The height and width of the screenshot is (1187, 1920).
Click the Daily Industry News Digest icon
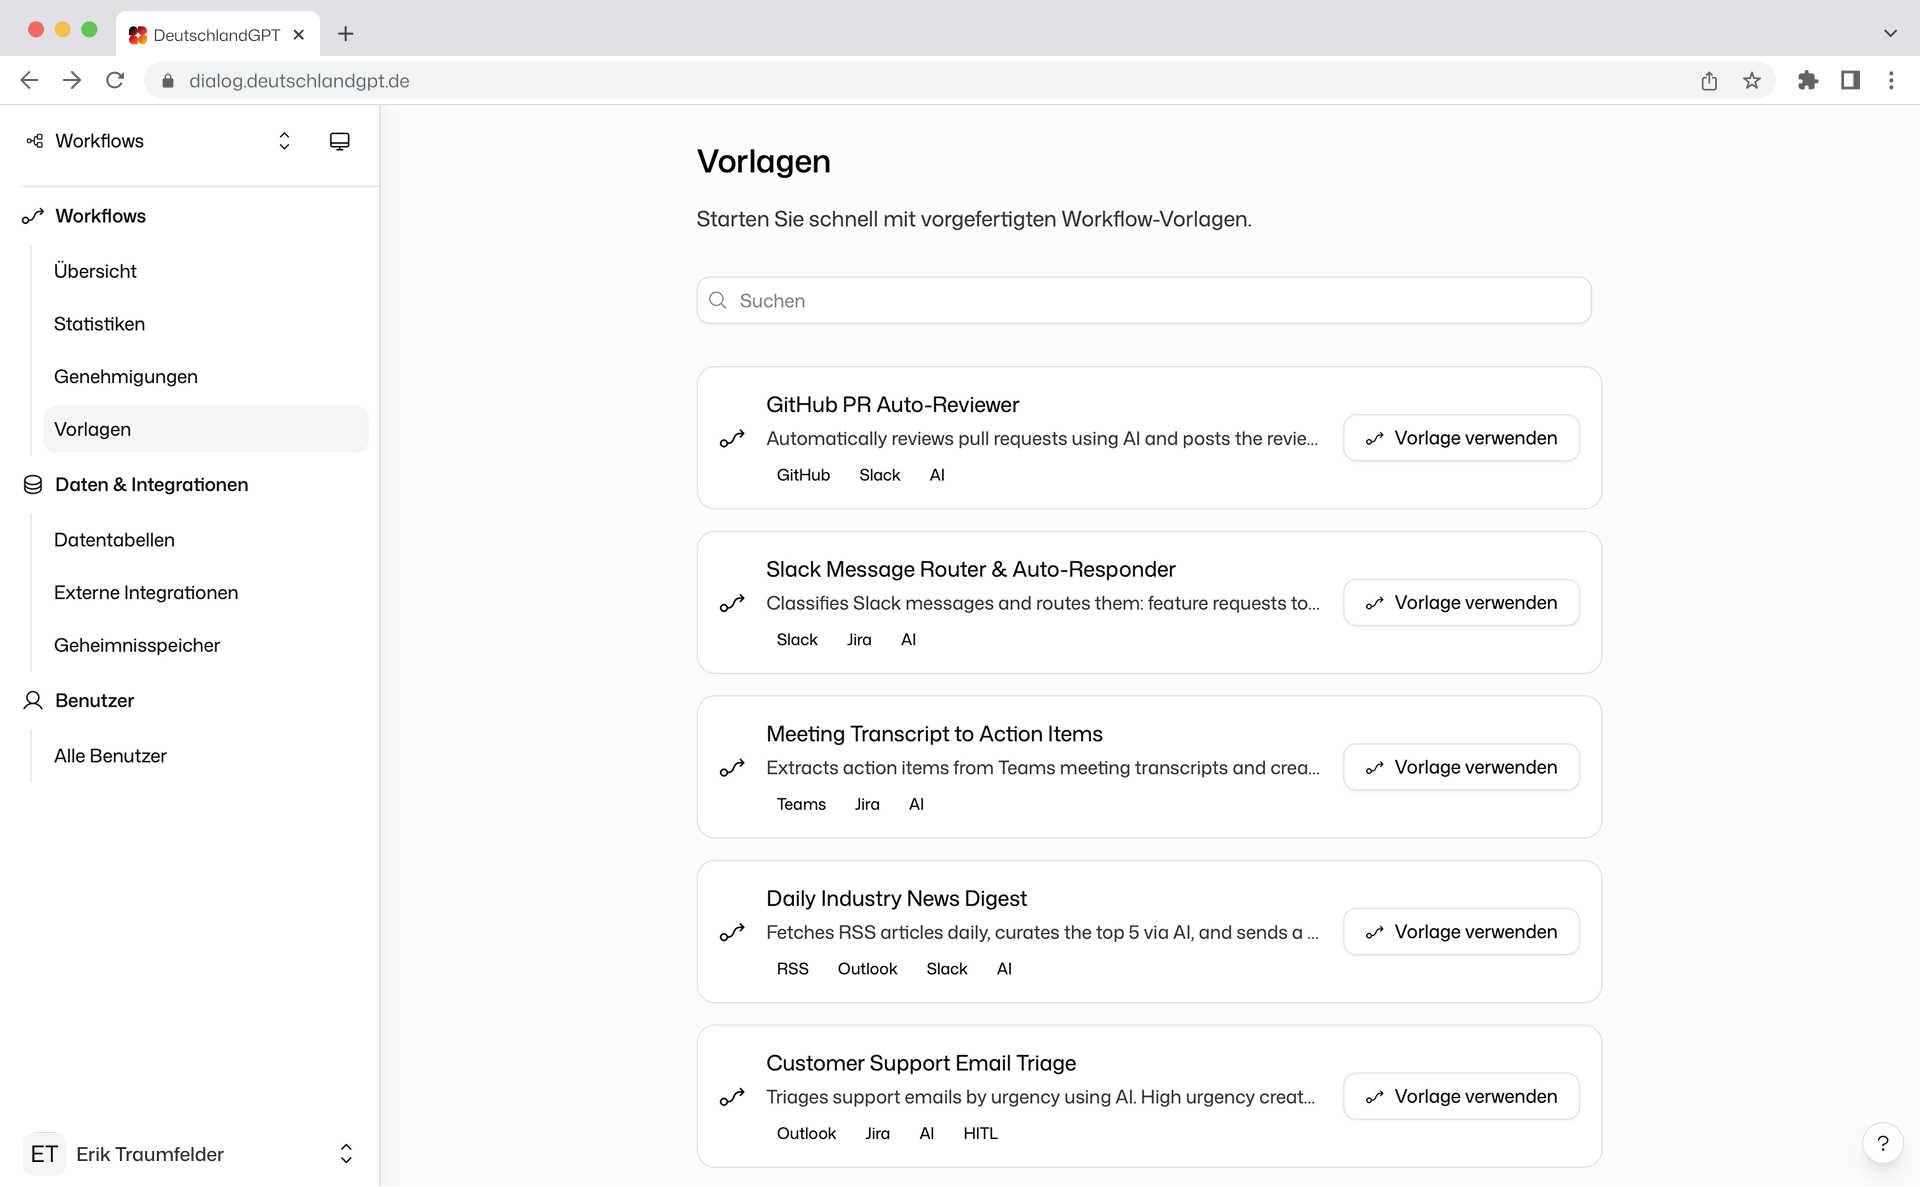(732, 933)
